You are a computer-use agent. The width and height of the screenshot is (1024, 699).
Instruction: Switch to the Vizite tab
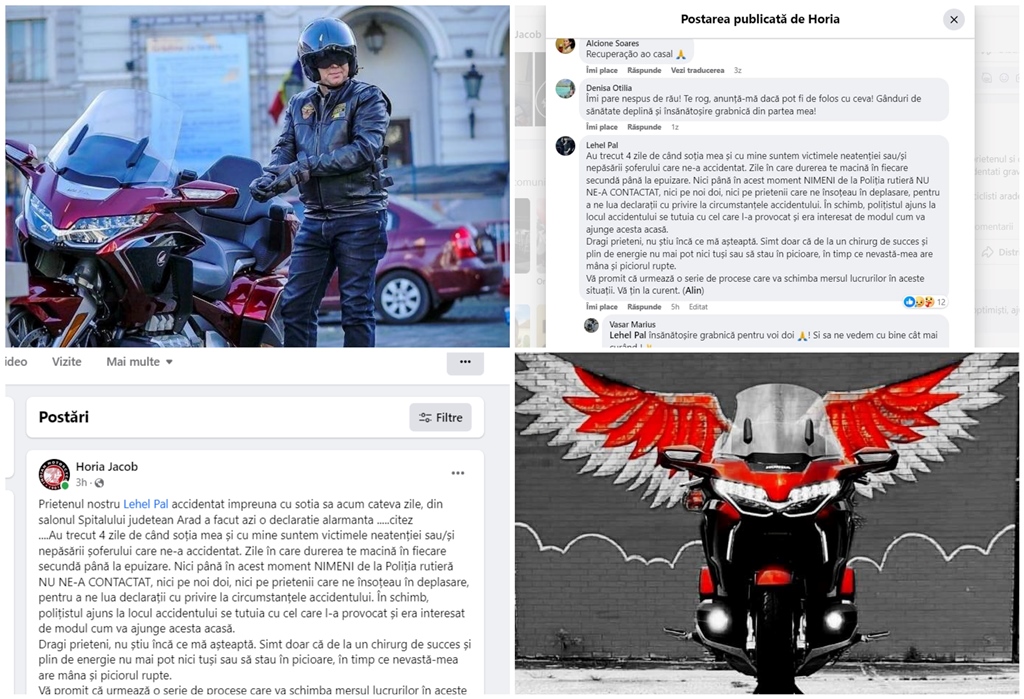(x=67, y=362)
